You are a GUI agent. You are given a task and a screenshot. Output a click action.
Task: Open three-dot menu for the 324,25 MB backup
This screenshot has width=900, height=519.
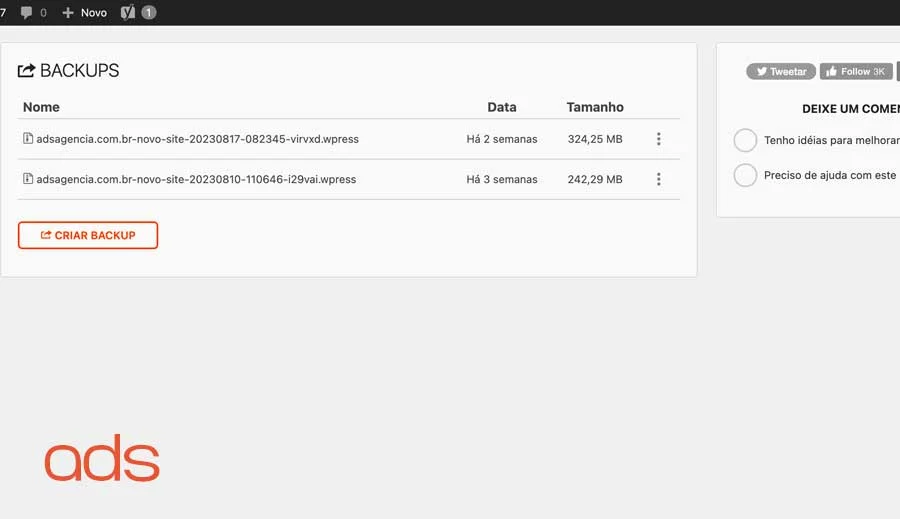coord(658,139)
